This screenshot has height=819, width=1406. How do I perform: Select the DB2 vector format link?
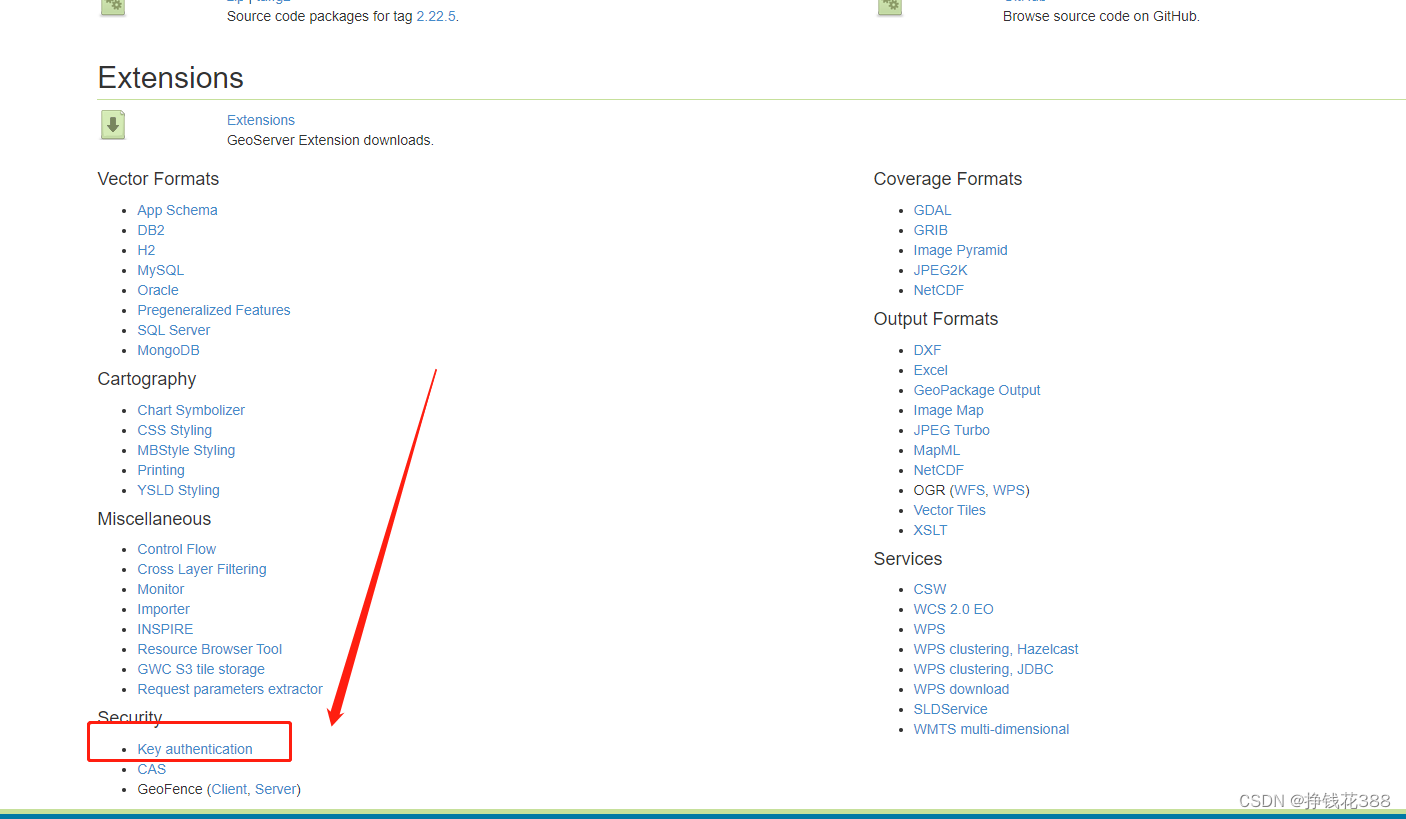point(151,230)
